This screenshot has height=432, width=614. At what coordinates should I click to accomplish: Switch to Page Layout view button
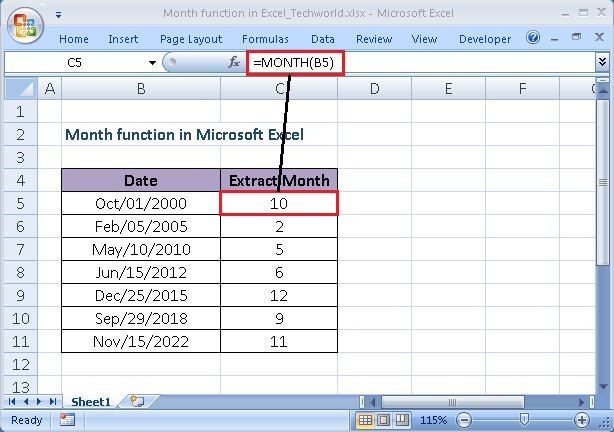pyautogui.click(x=383, y=420)
